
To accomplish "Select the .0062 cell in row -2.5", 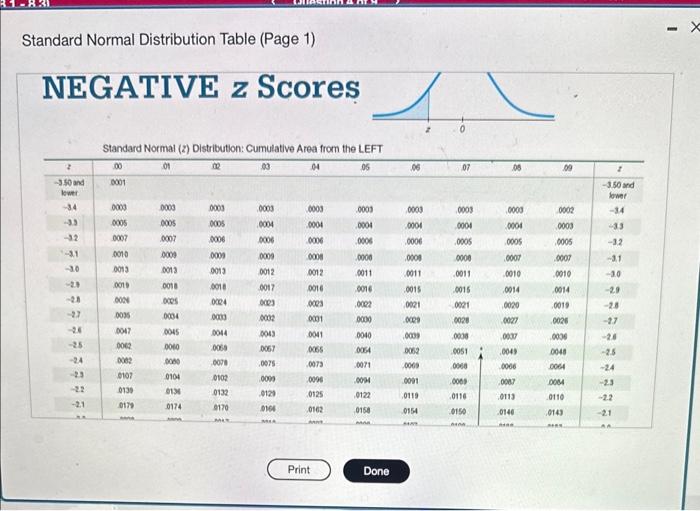I will [x=124, y=346].
